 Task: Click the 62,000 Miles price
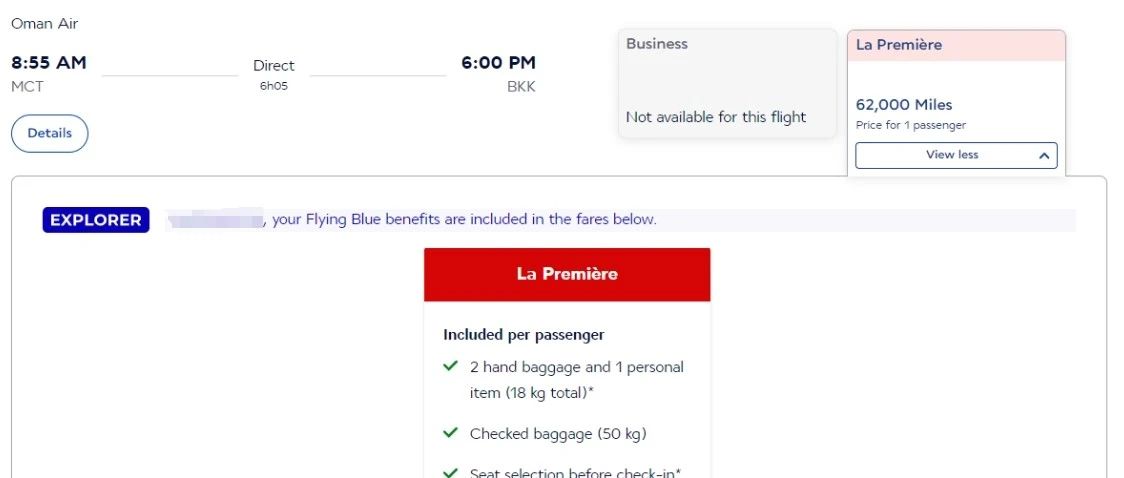(x=904, y=105)
